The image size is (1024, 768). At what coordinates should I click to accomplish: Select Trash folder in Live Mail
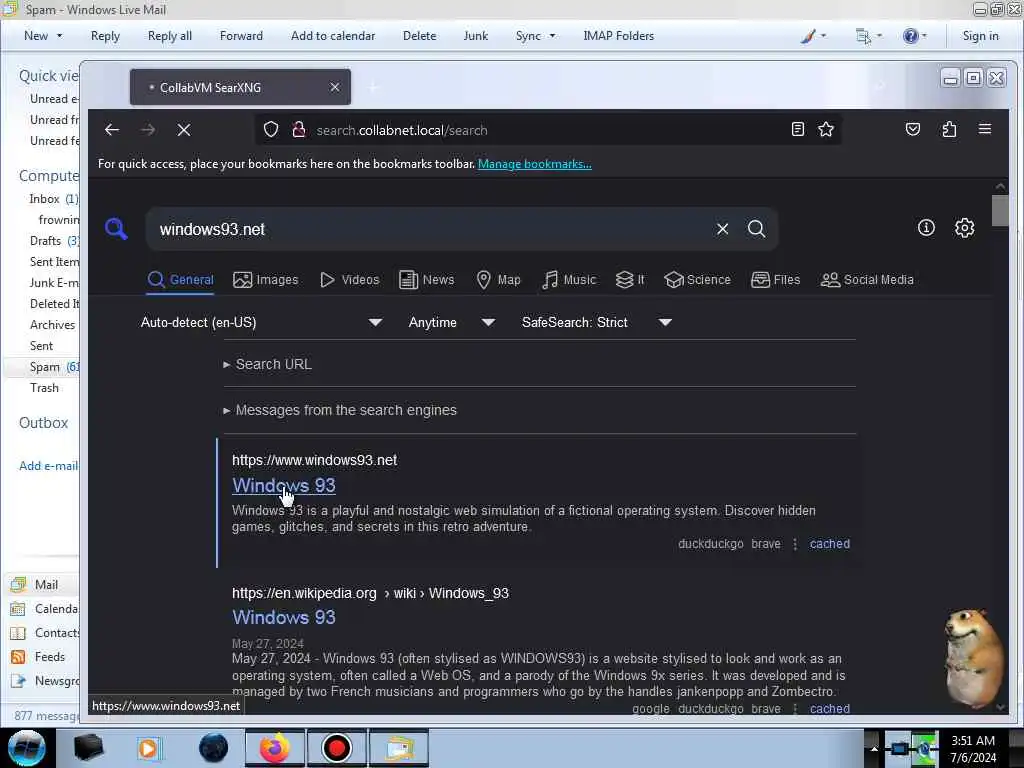[x=44, y=388]
